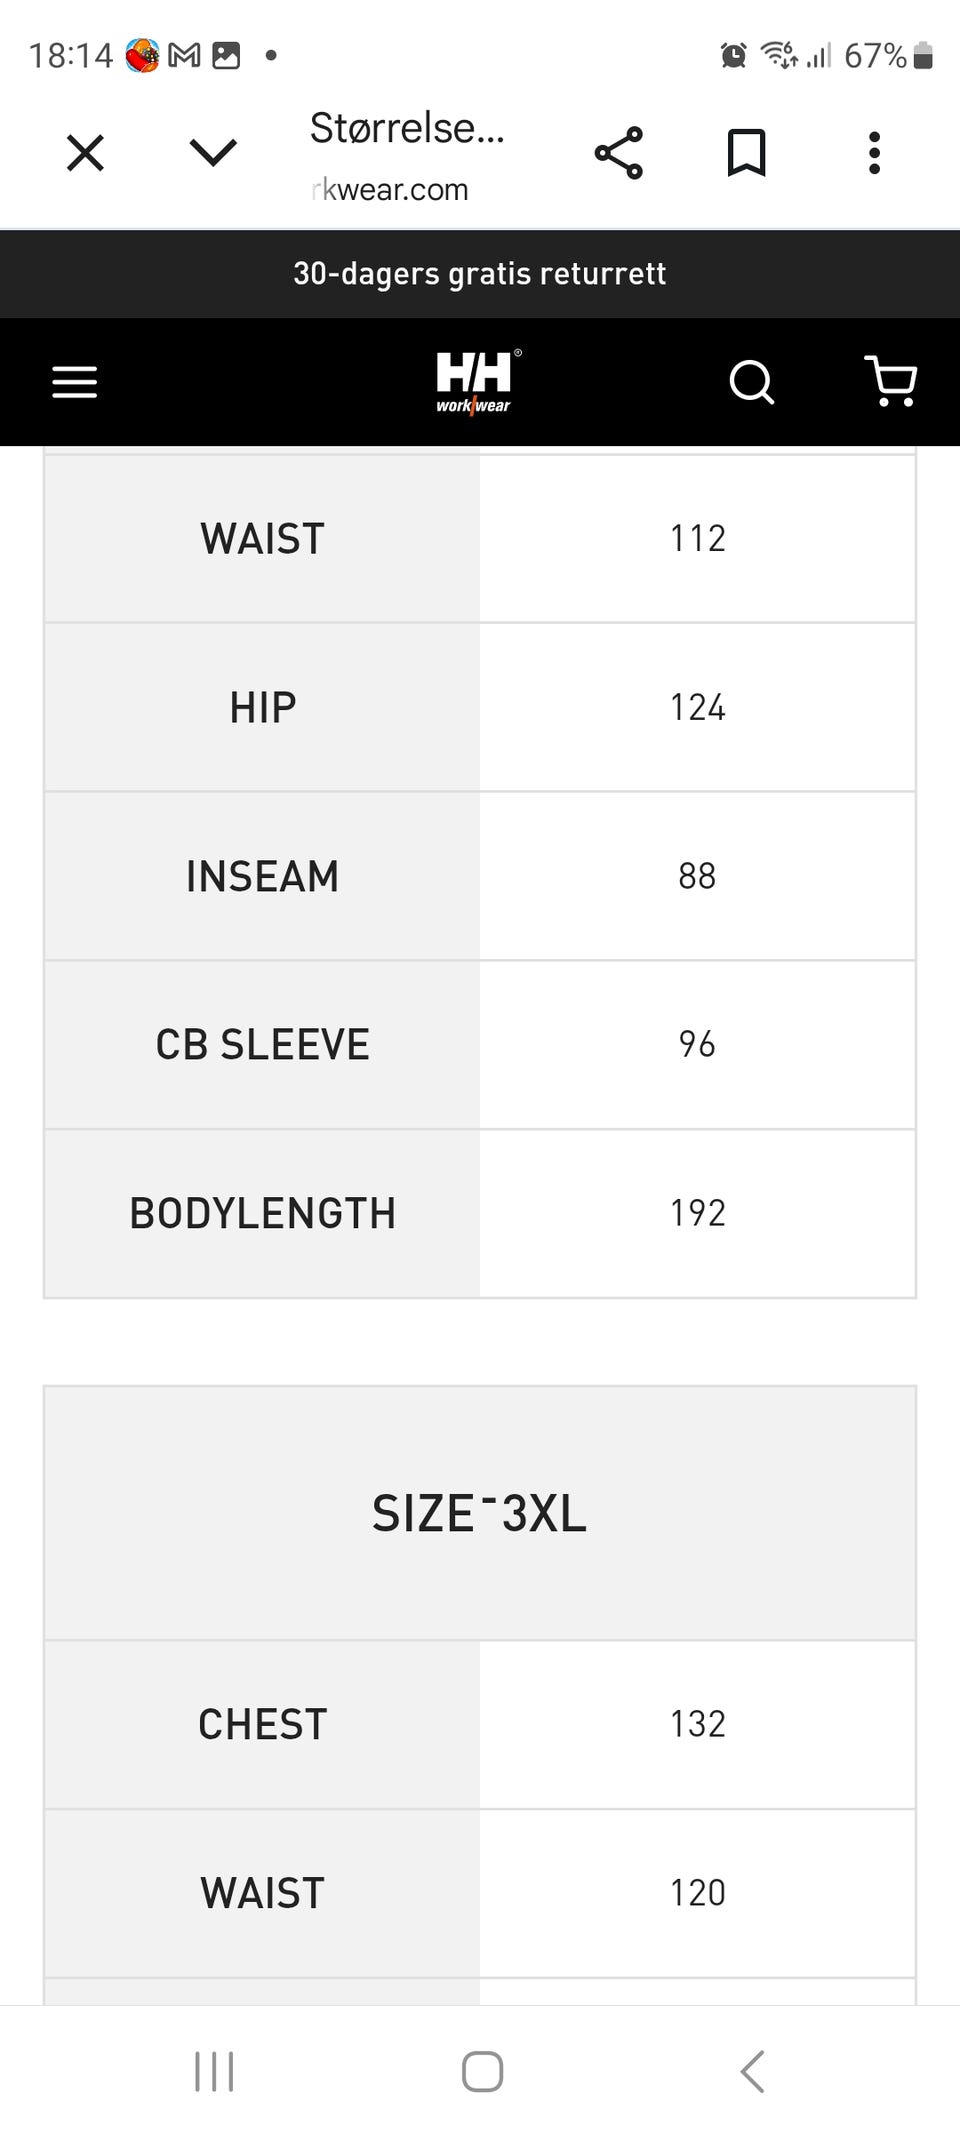
Task: Bookmark this page
Action: (x=746, y=153)
